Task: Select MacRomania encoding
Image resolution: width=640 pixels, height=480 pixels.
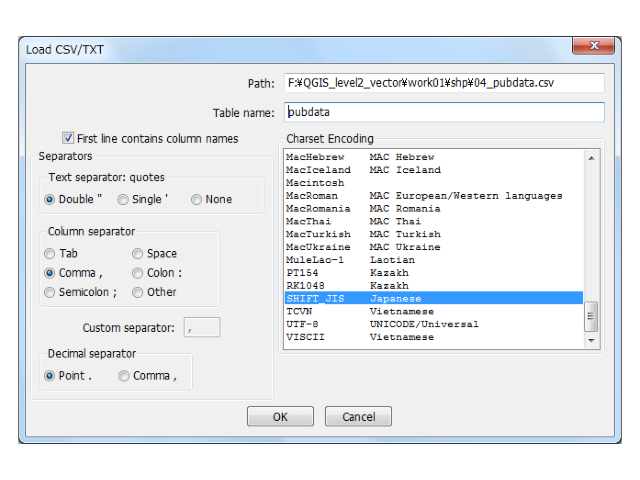Action: coord(434,209)
